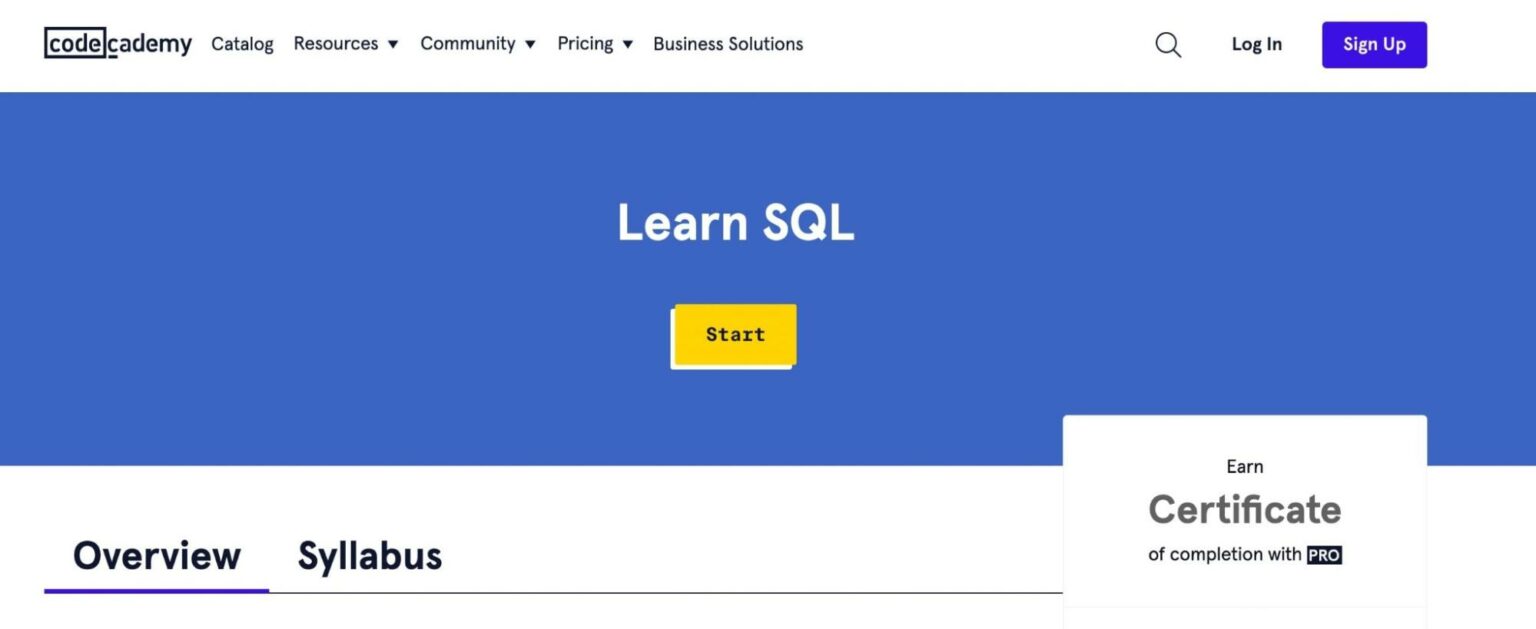Select the Overview tab
This screenshot has height=629, width=1536.
(x=157, y=556)
